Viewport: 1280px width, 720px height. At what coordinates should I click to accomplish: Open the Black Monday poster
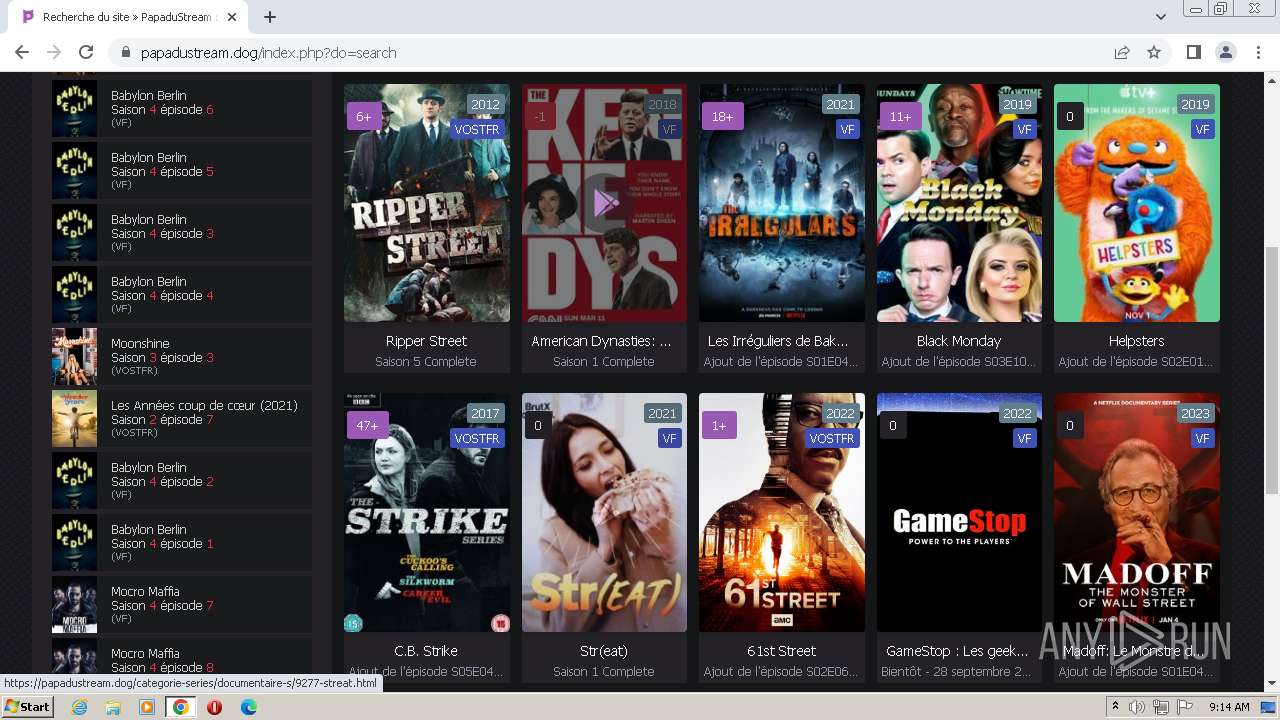coord(959,203)
